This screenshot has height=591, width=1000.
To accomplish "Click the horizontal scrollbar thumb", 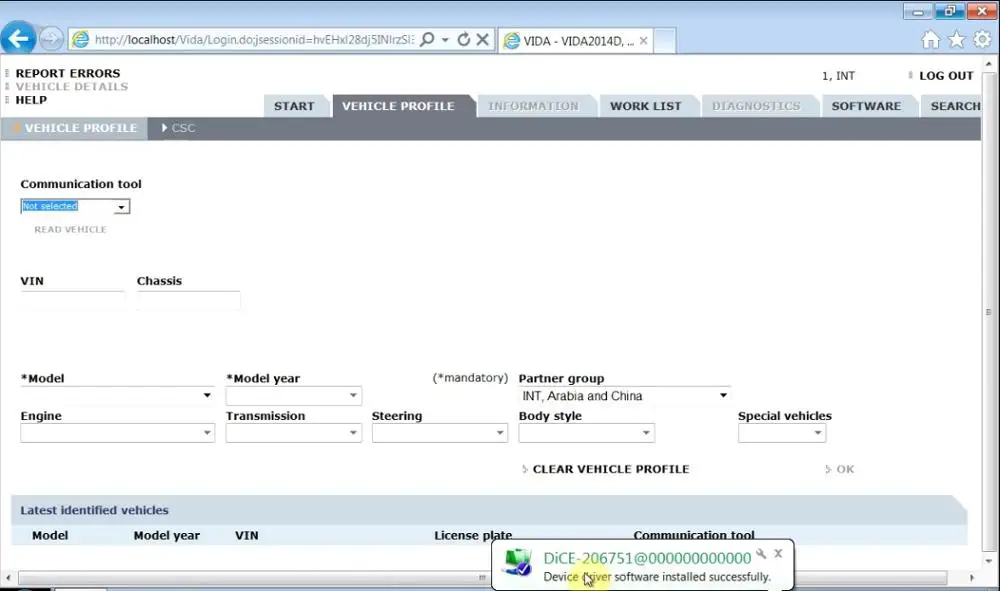I will (483, 578).
